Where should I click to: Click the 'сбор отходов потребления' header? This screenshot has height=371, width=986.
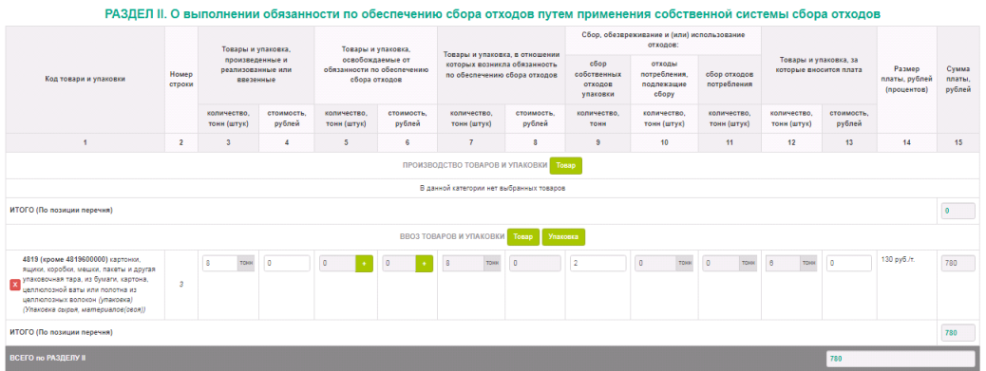729,79
